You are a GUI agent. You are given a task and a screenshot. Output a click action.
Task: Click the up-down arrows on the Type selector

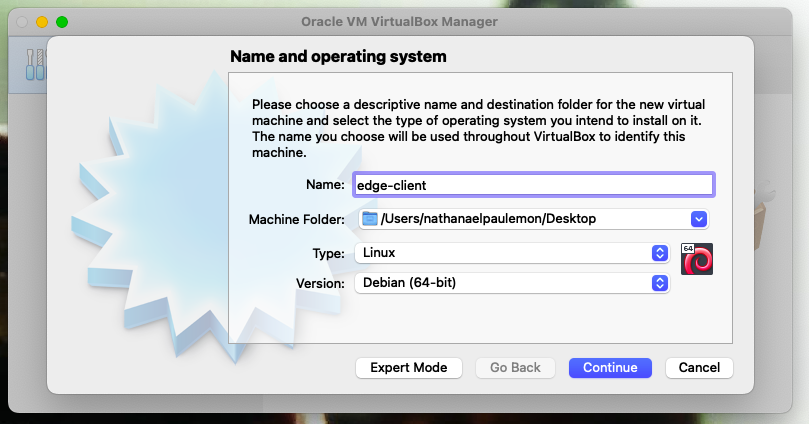pos(659,253)
